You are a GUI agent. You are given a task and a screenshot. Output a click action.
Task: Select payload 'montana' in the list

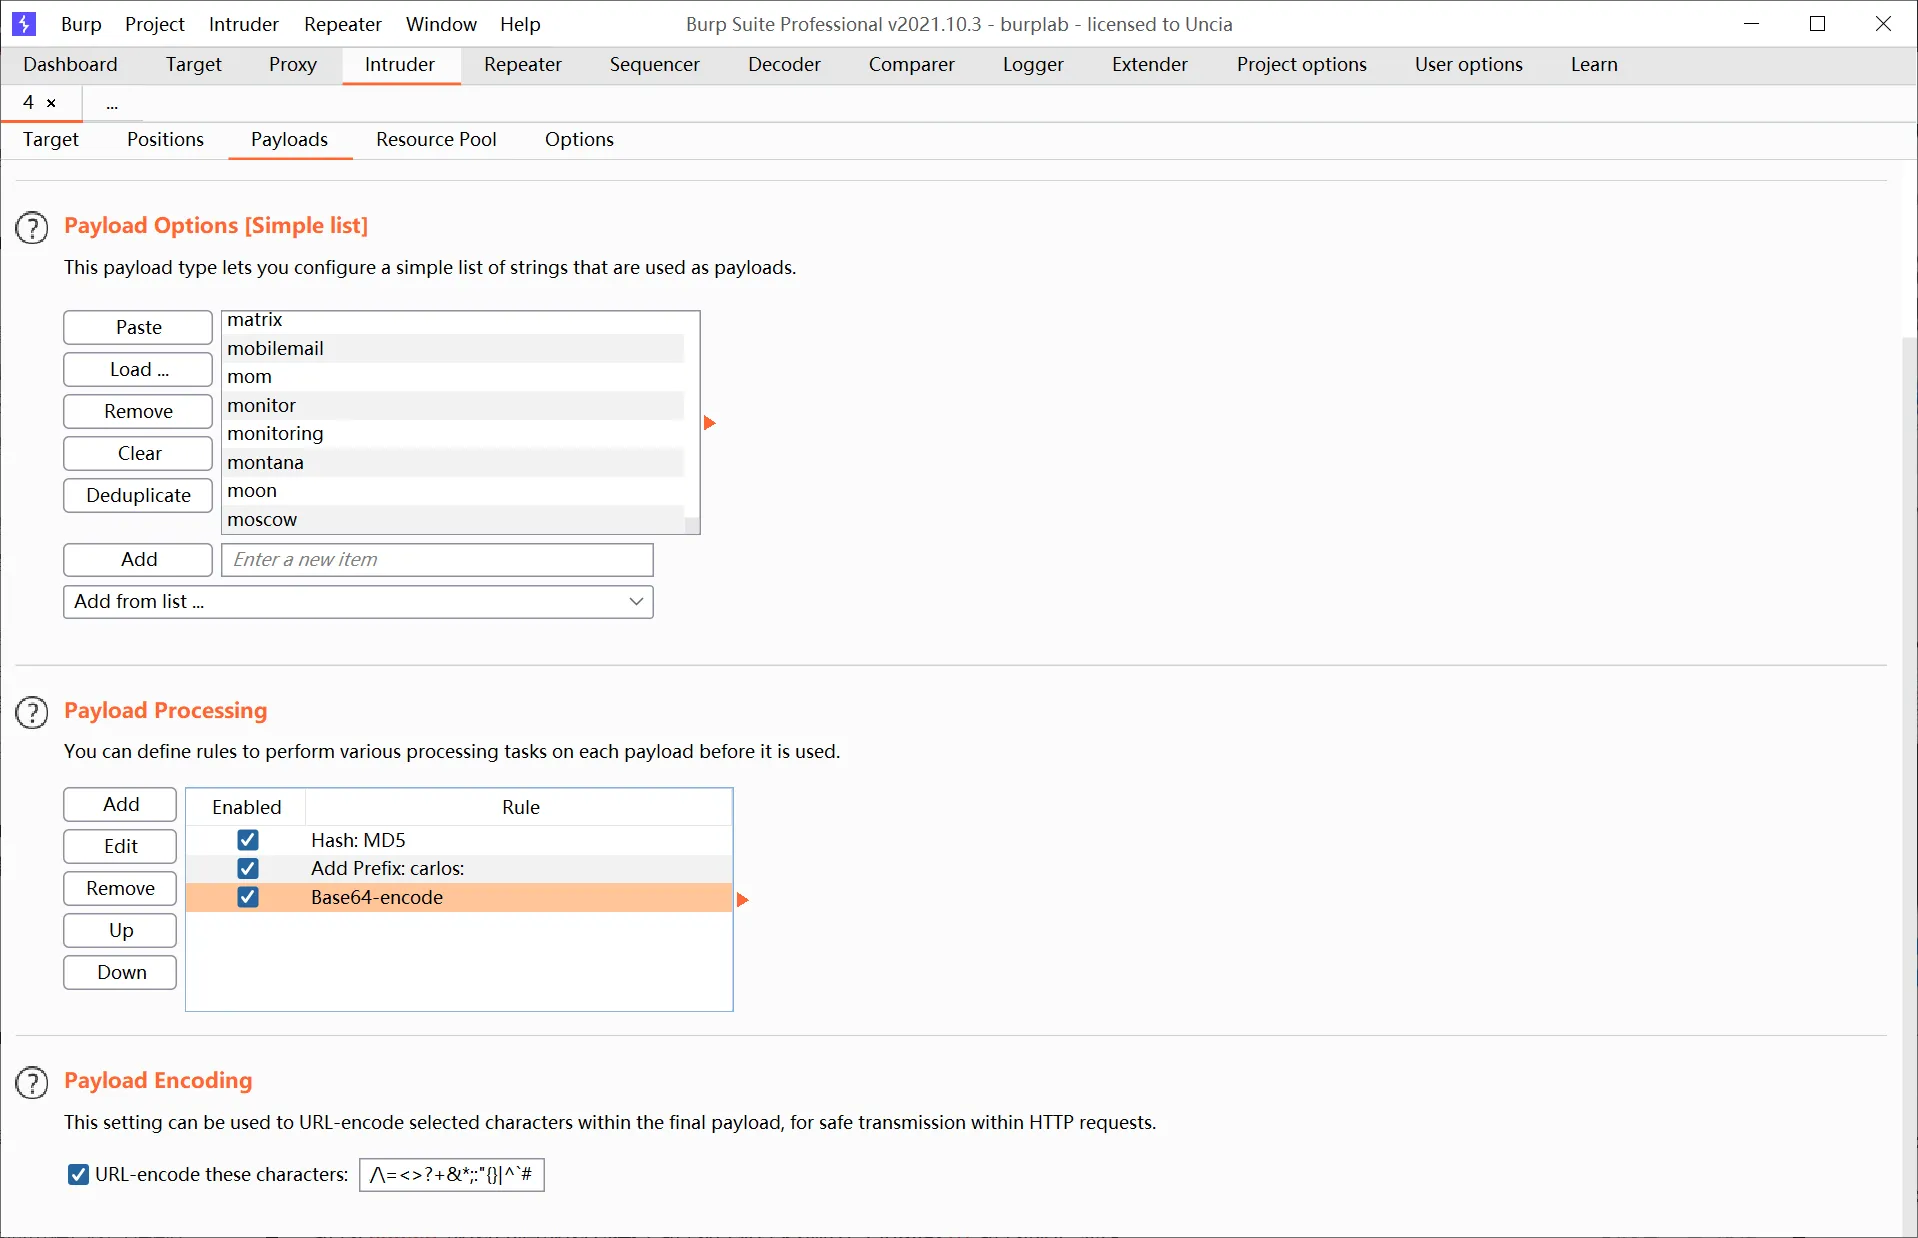pyautogui.click(x=453, y=462)
